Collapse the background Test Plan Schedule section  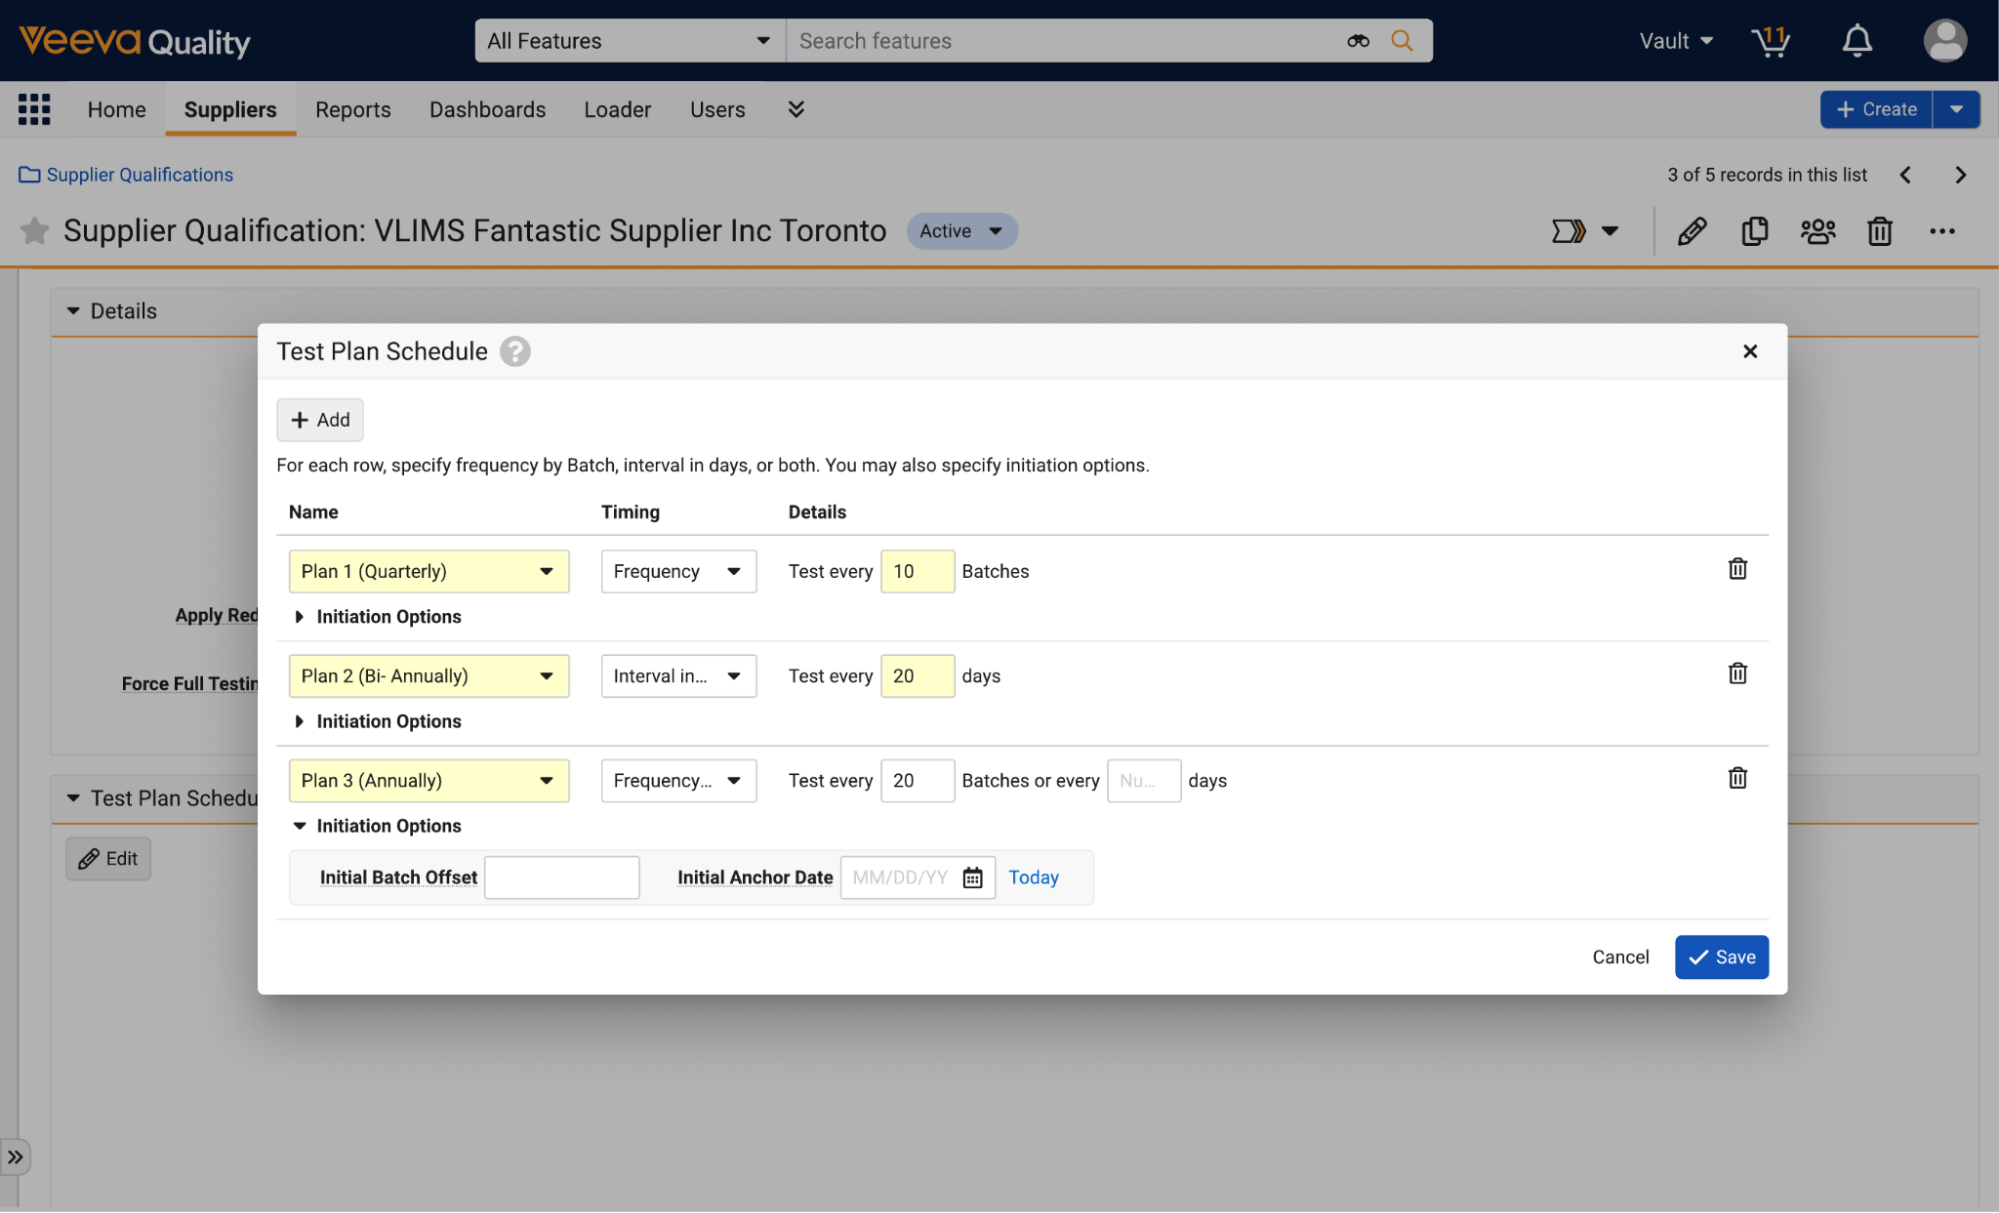(73, 798)
